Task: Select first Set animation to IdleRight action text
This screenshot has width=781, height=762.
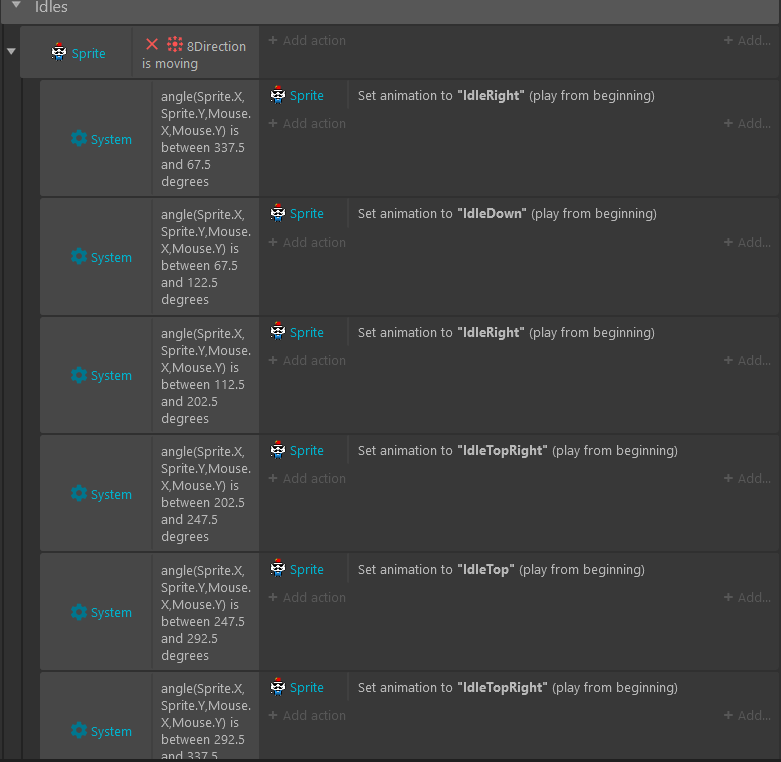Action: pos(506,95)
